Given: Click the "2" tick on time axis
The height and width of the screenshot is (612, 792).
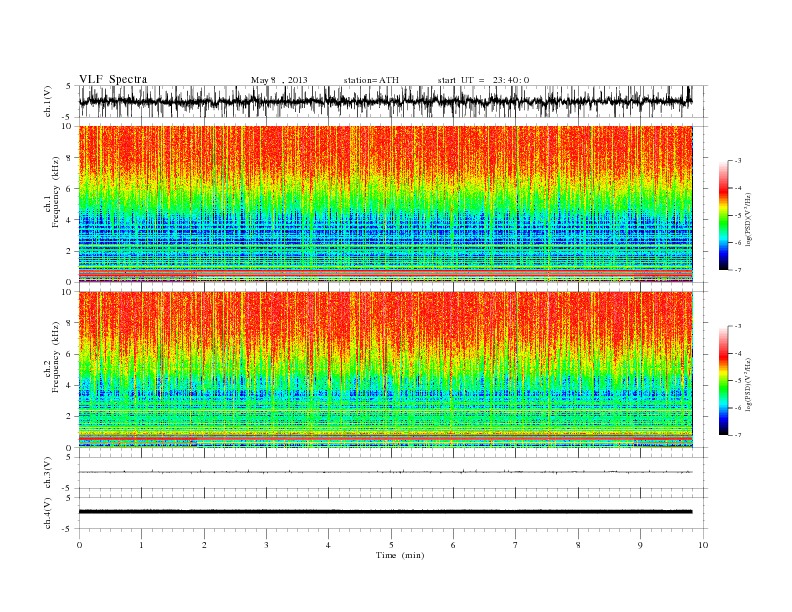Looking at the screenshot, I should coord(204,545).
